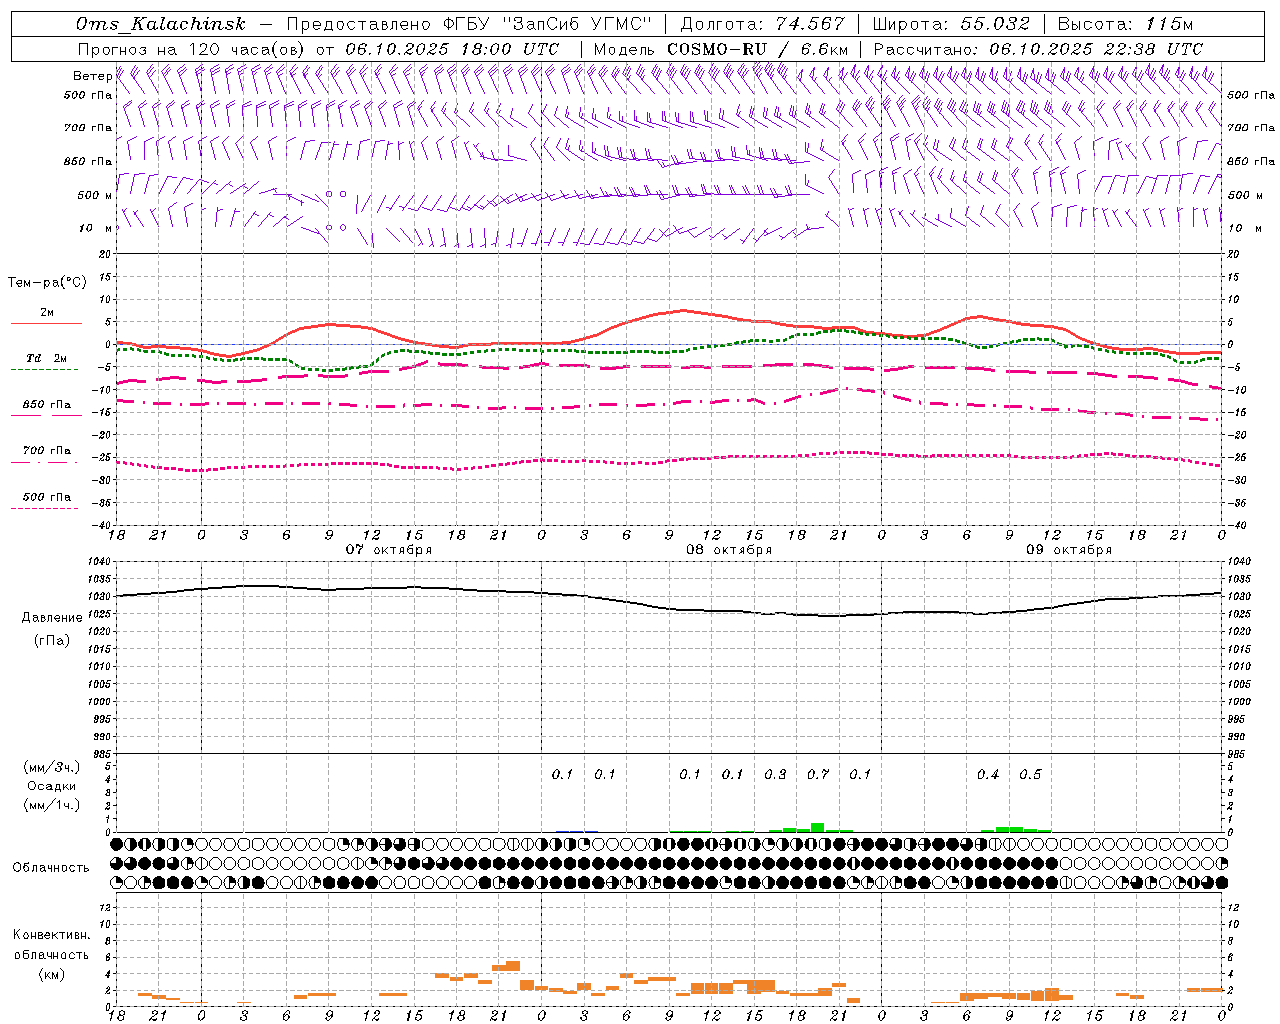Select the (мм/1ч.) unit label
Viewport: 1280px width, 1024px height.
(52, 805)
